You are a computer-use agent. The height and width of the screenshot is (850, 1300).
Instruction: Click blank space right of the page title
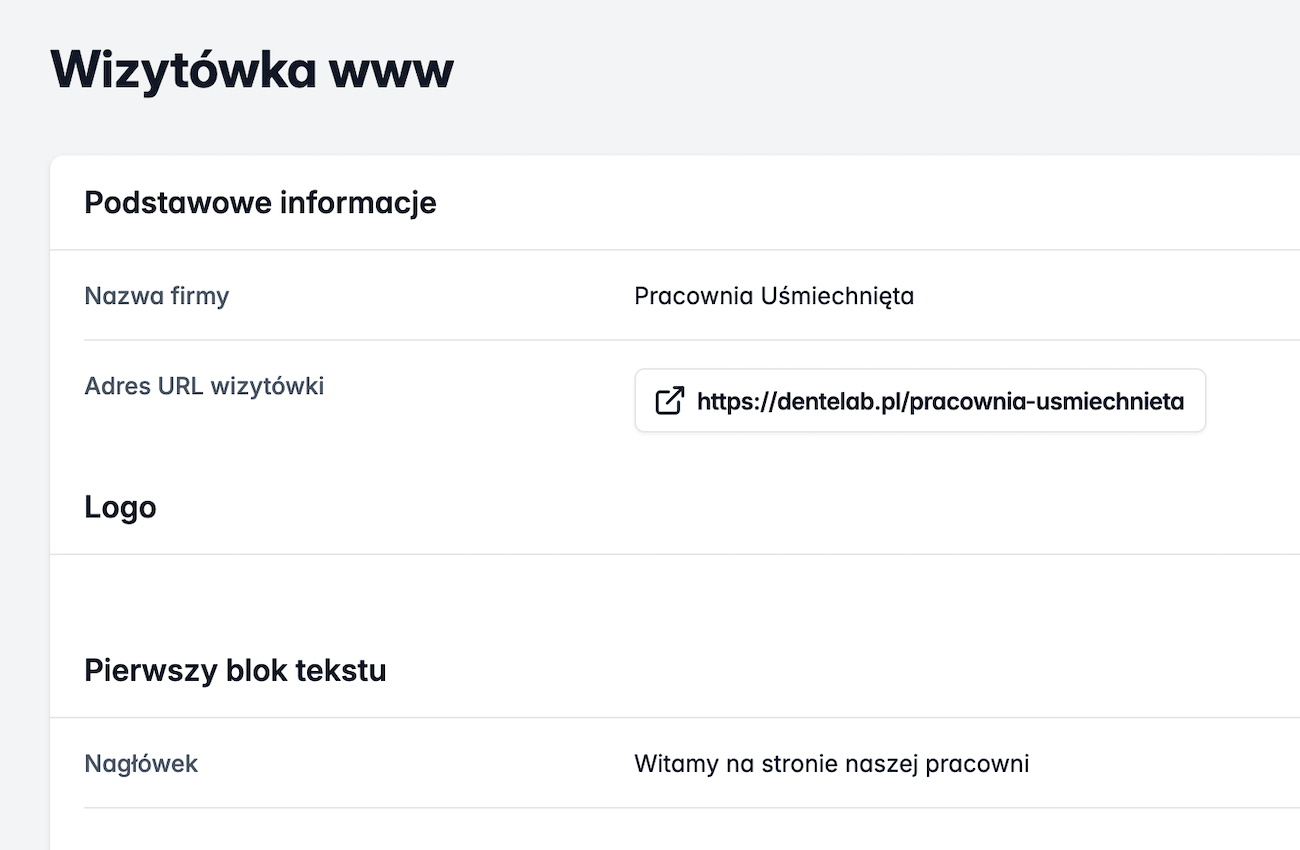(850, 70)
